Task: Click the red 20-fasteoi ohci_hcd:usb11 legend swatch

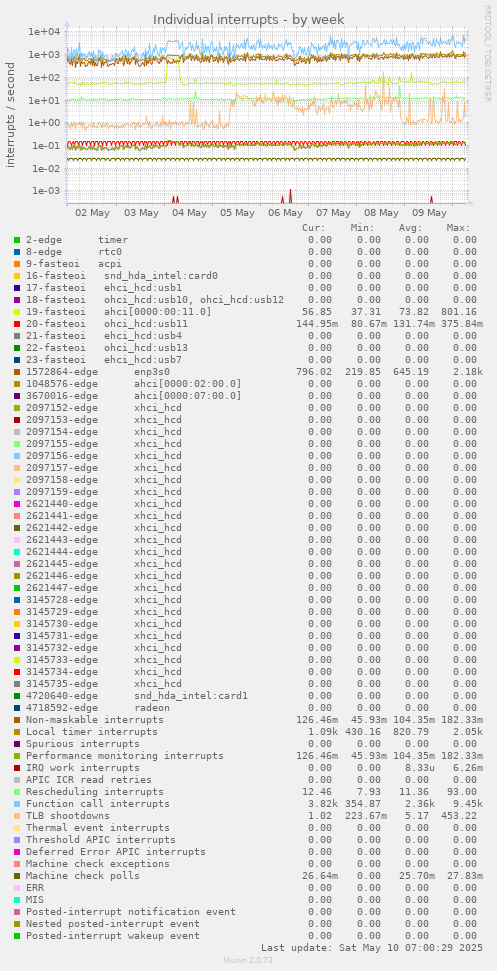Action: click(x=17, y=324)
